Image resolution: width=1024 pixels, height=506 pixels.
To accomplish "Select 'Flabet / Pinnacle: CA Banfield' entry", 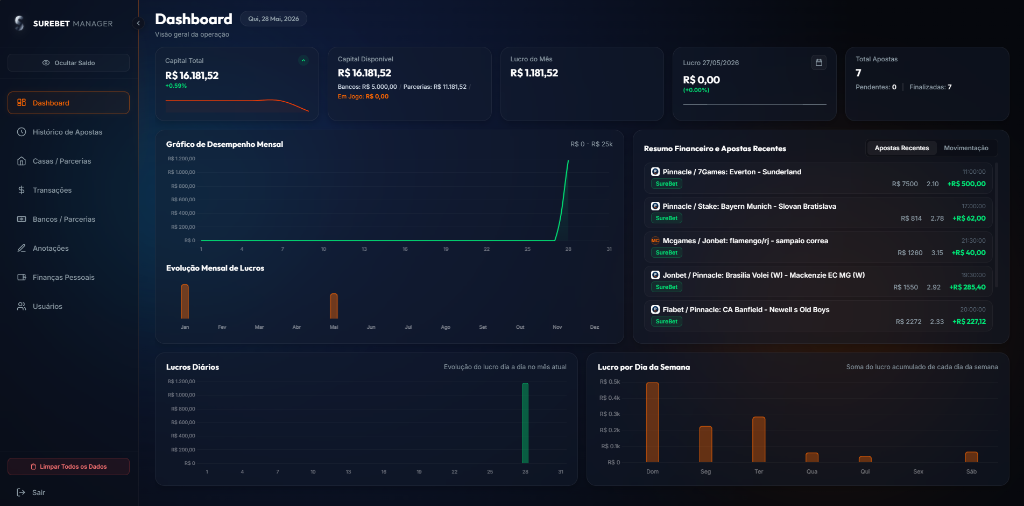I will point(818,315).
